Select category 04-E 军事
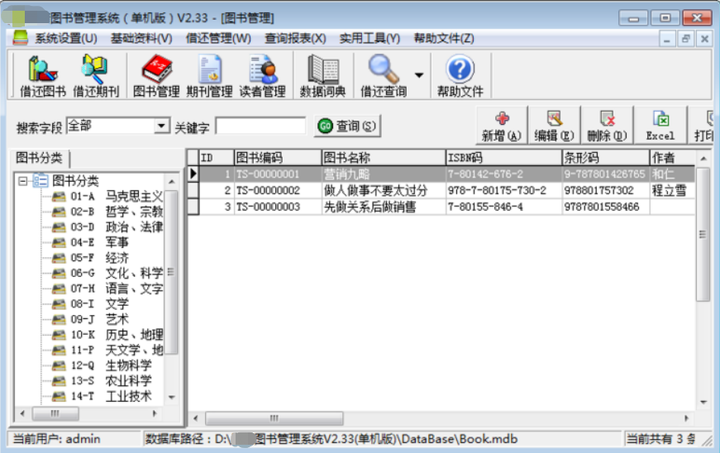This screenshot has height=453, width=720. (x=100, y=242)
